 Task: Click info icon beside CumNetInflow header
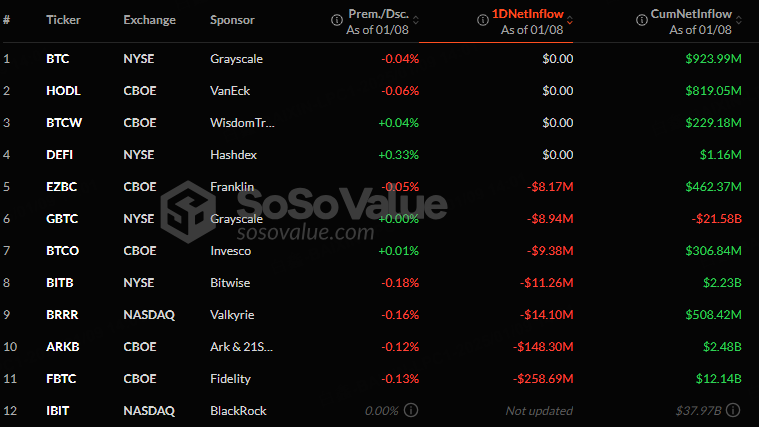641,20
